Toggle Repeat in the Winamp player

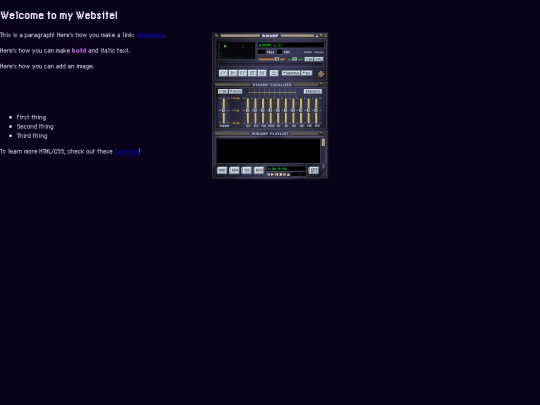pyautogui.click(x=307, y=73)
